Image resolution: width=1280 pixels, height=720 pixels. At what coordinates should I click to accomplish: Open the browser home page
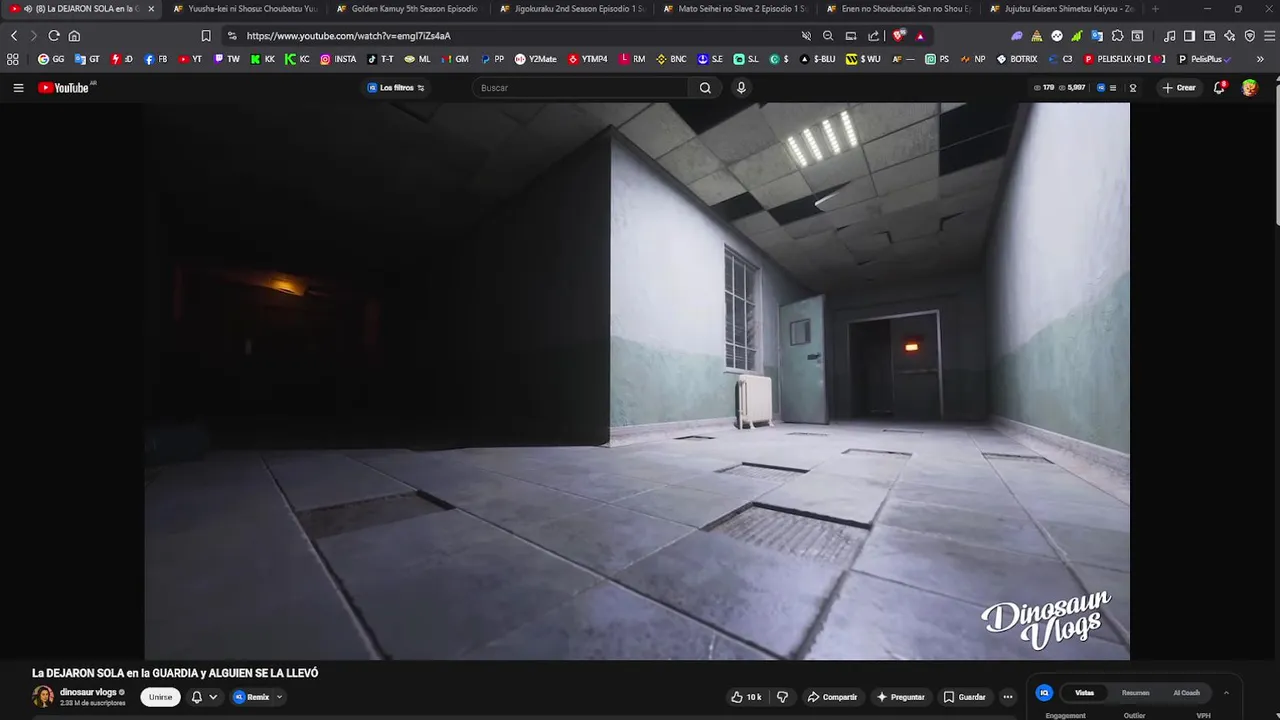tap(74, 36)
